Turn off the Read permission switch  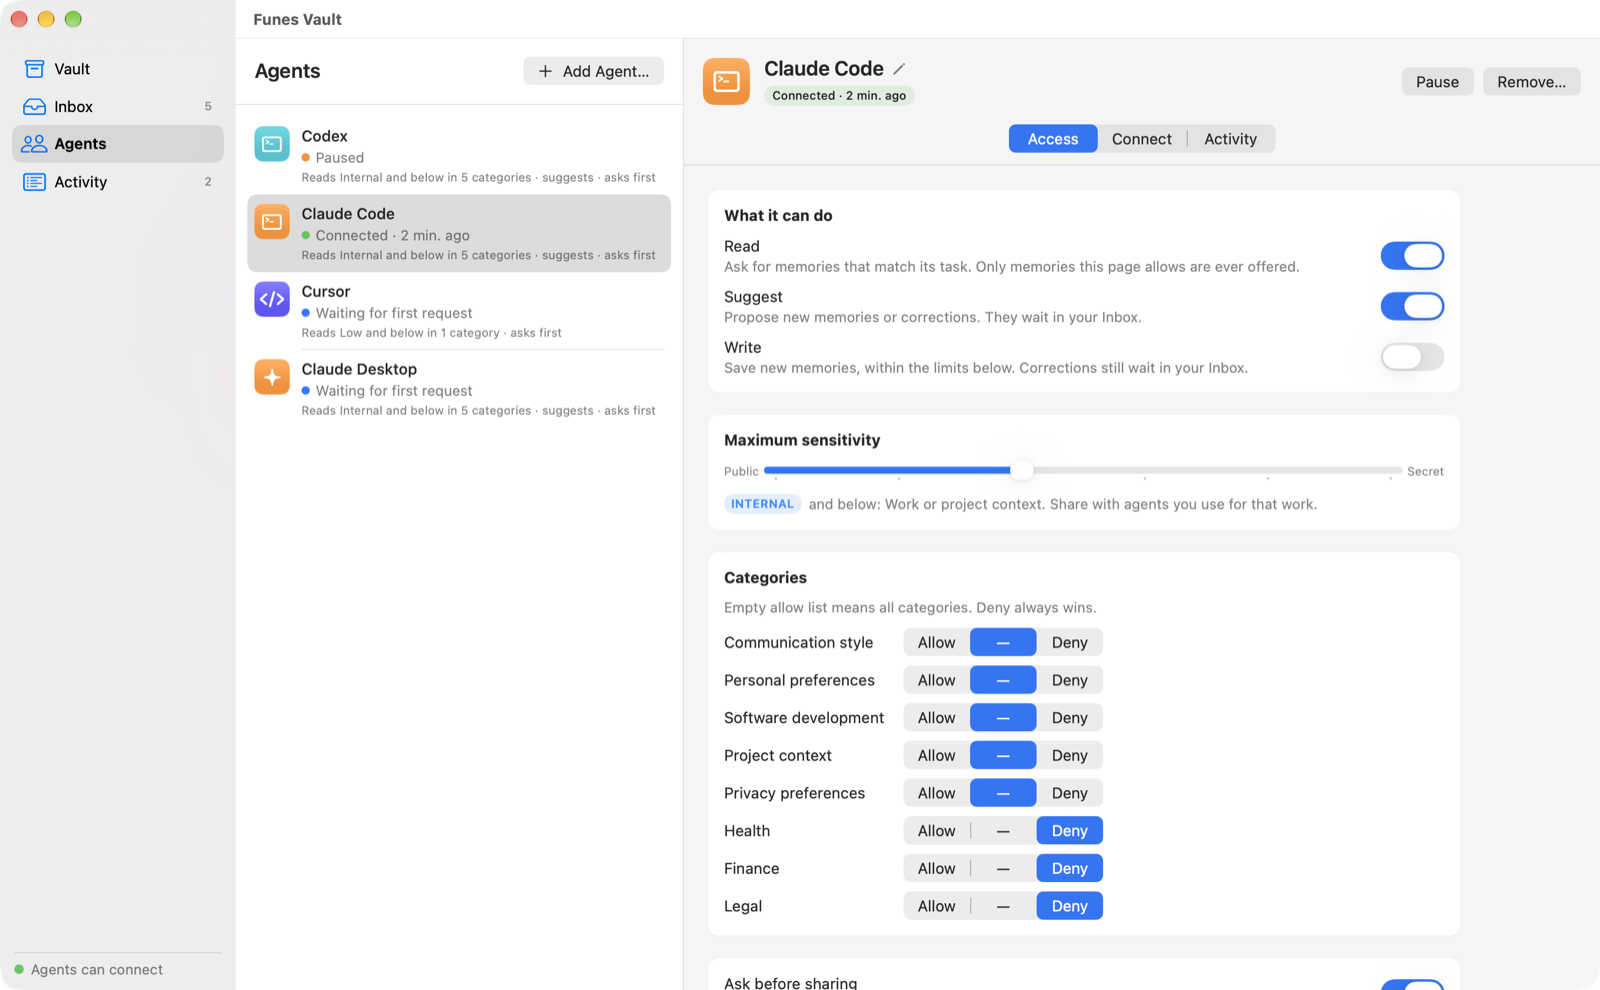click(1412, 256)
